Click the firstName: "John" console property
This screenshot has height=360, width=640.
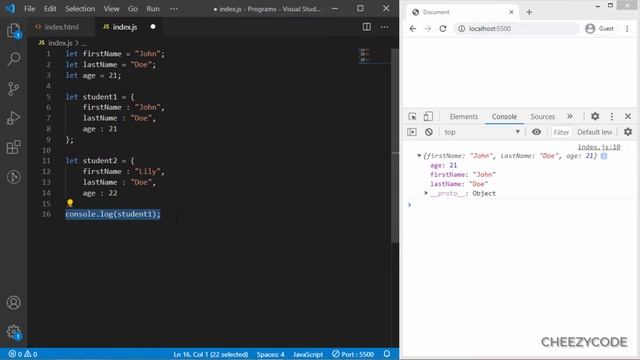pyautogui.click(x=463, y=175)
